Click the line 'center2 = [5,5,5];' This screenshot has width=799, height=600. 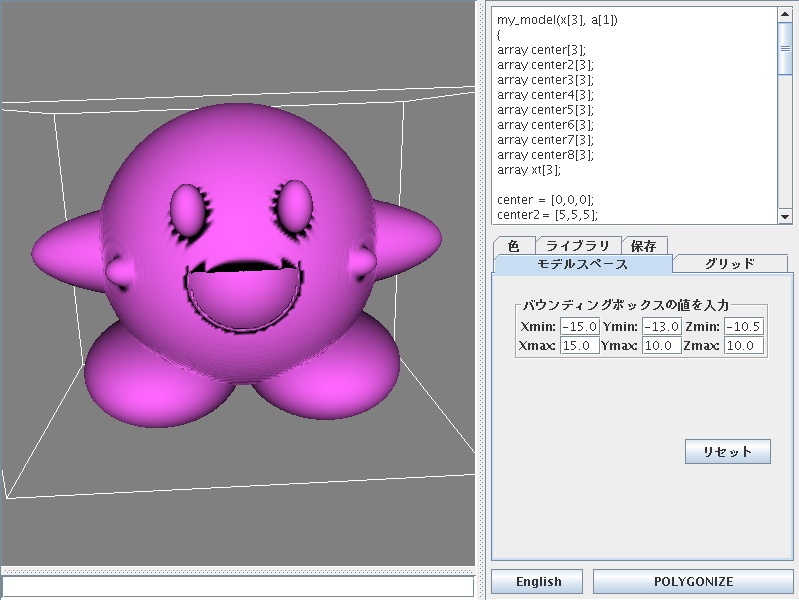click(547, 215)
